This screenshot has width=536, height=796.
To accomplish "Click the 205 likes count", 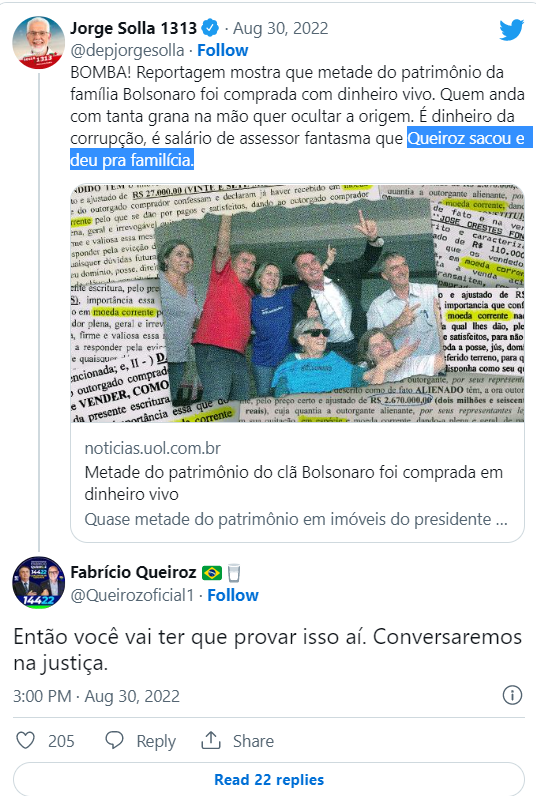I will [61, 741].
